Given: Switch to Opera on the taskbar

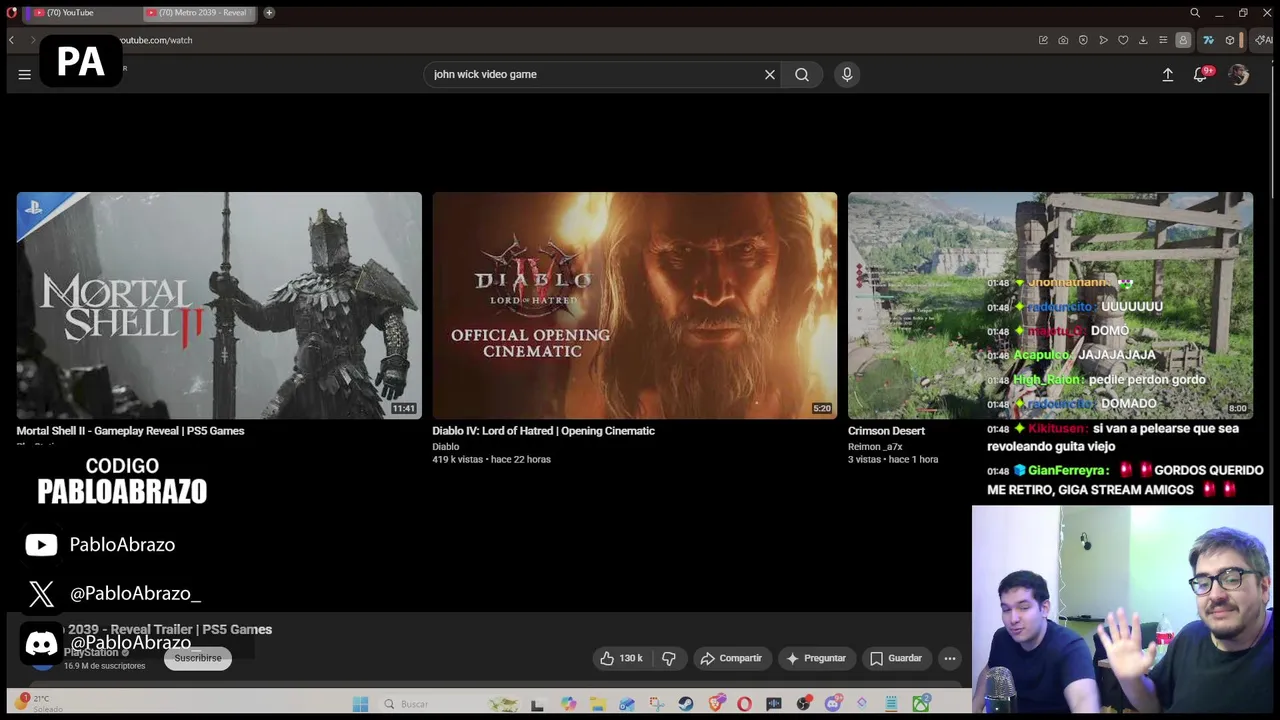Looking at the screenshot, I should click(x=744, y=704).
